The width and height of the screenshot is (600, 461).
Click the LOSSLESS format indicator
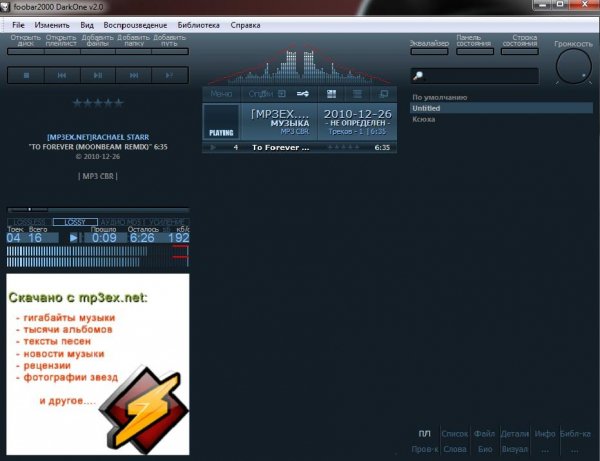(30, 222)
